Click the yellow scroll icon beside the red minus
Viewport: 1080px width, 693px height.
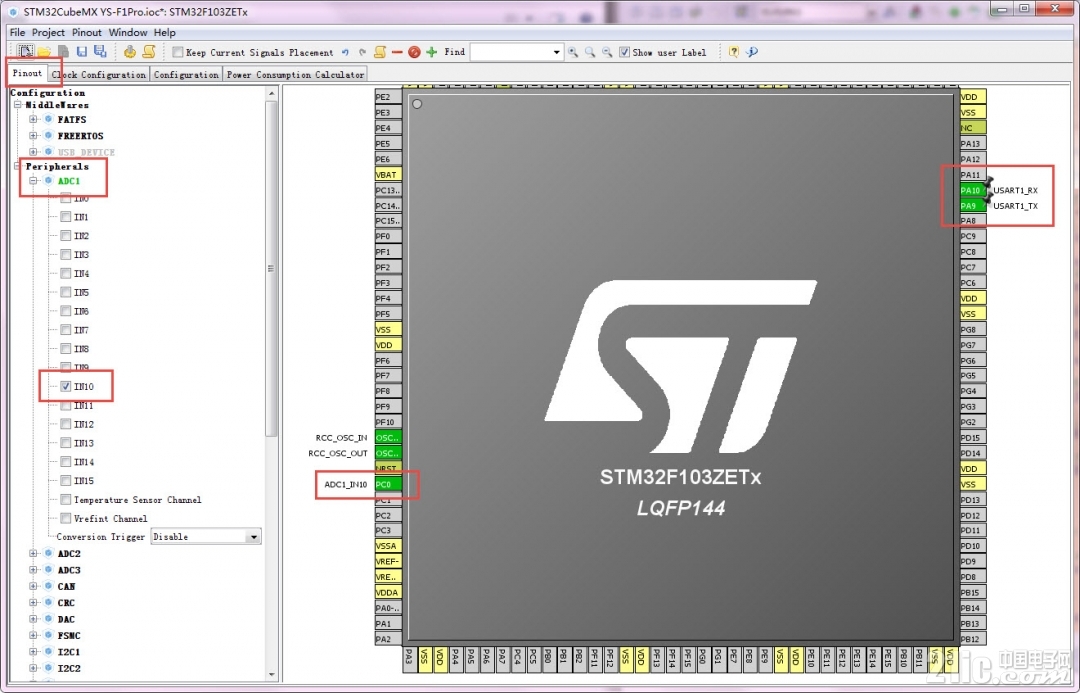(x=380, y=52)
